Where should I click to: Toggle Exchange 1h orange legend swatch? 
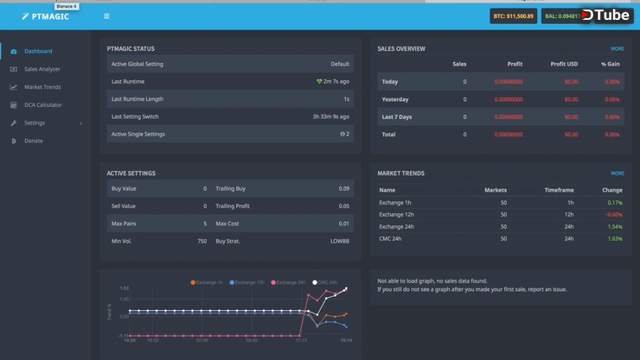[193, 282]
